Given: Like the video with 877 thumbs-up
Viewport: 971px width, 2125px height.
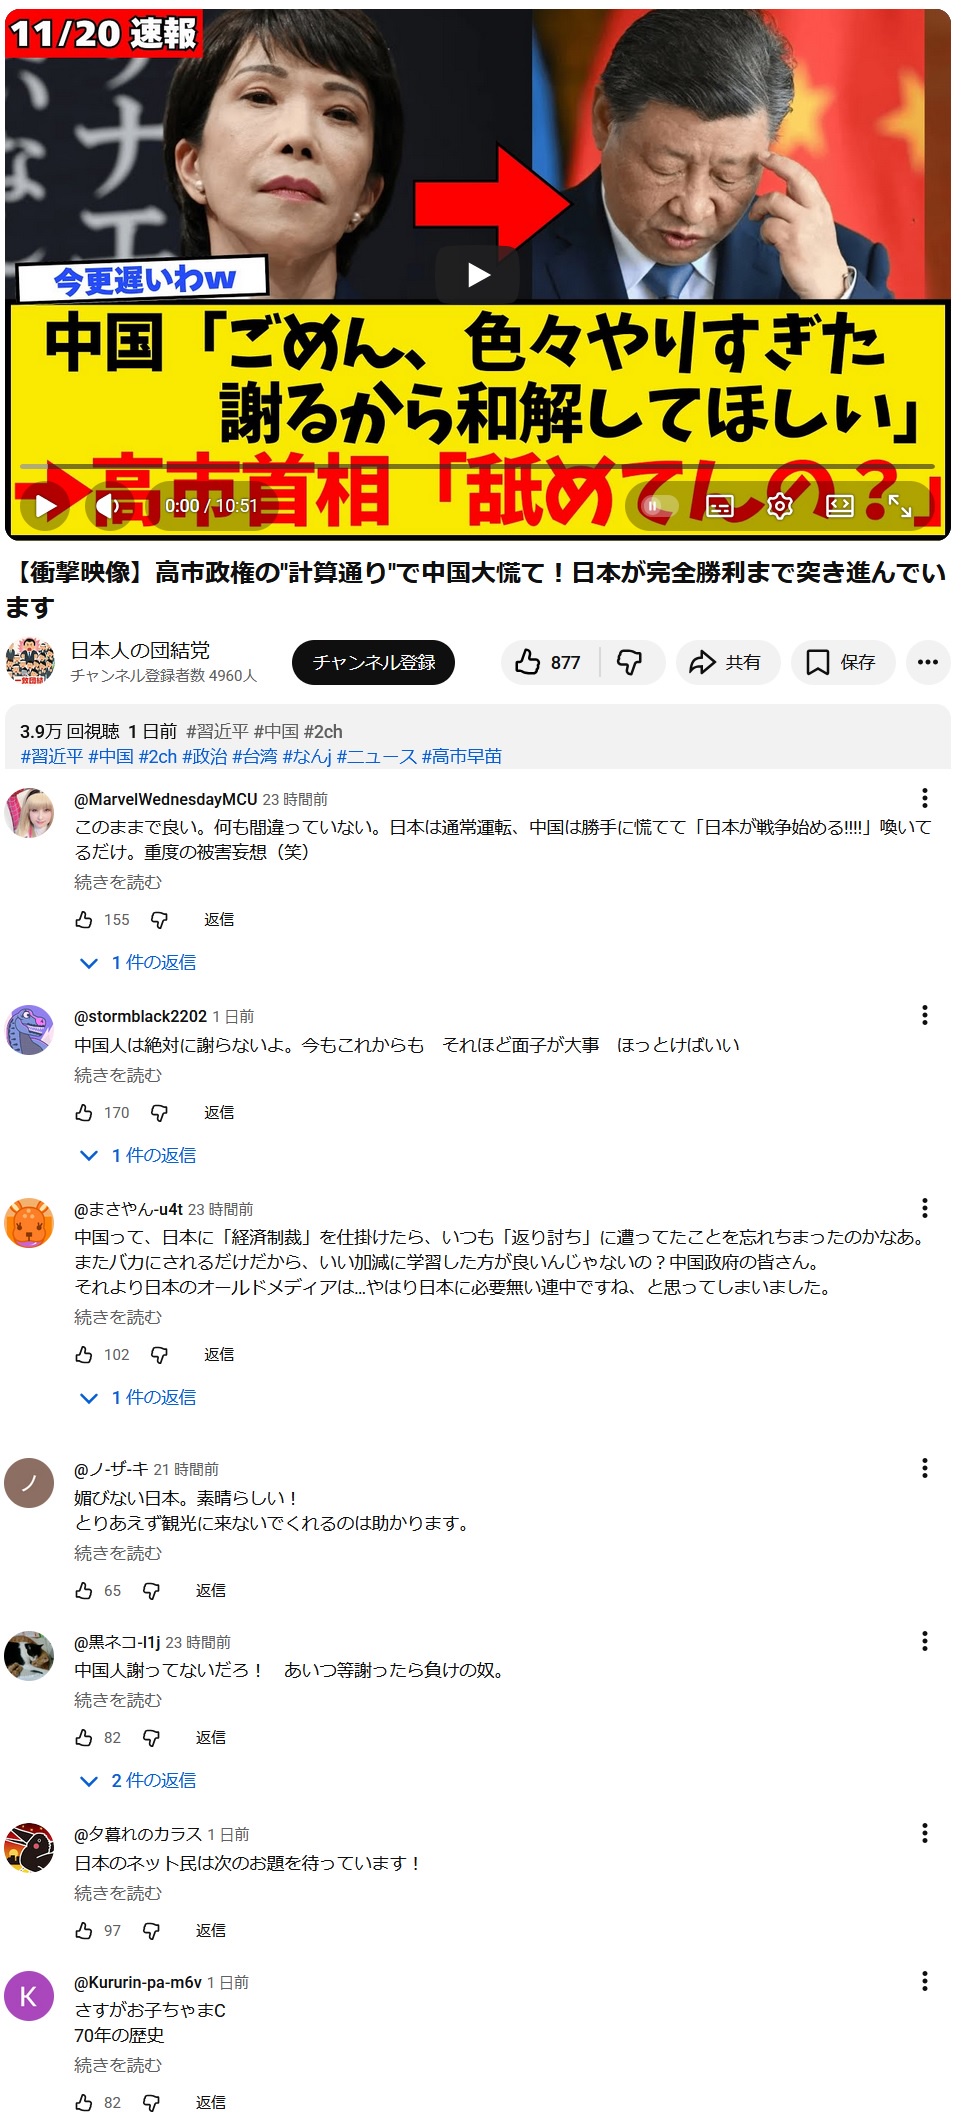Looking at the screenshot, I should click(549, 662).
